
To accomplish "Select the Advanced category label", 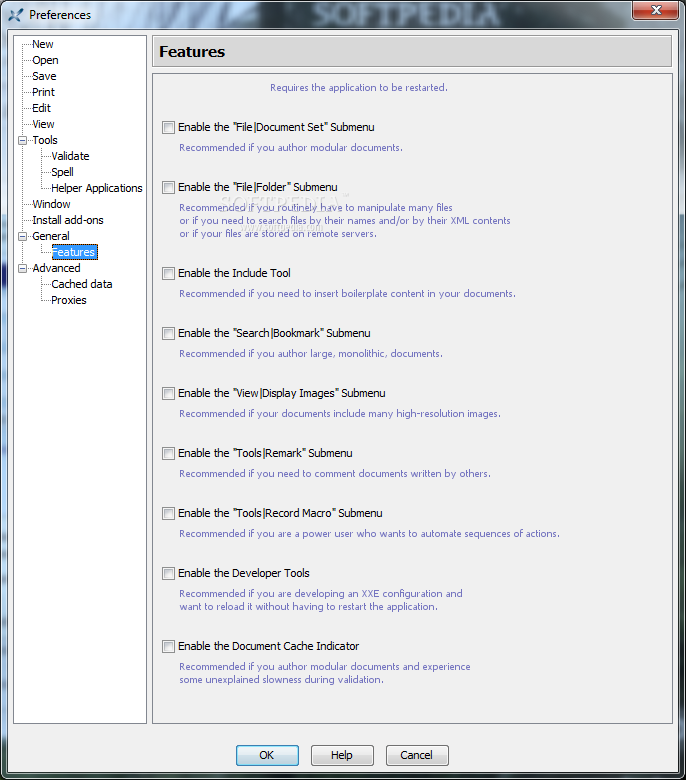I will (56, 268).
